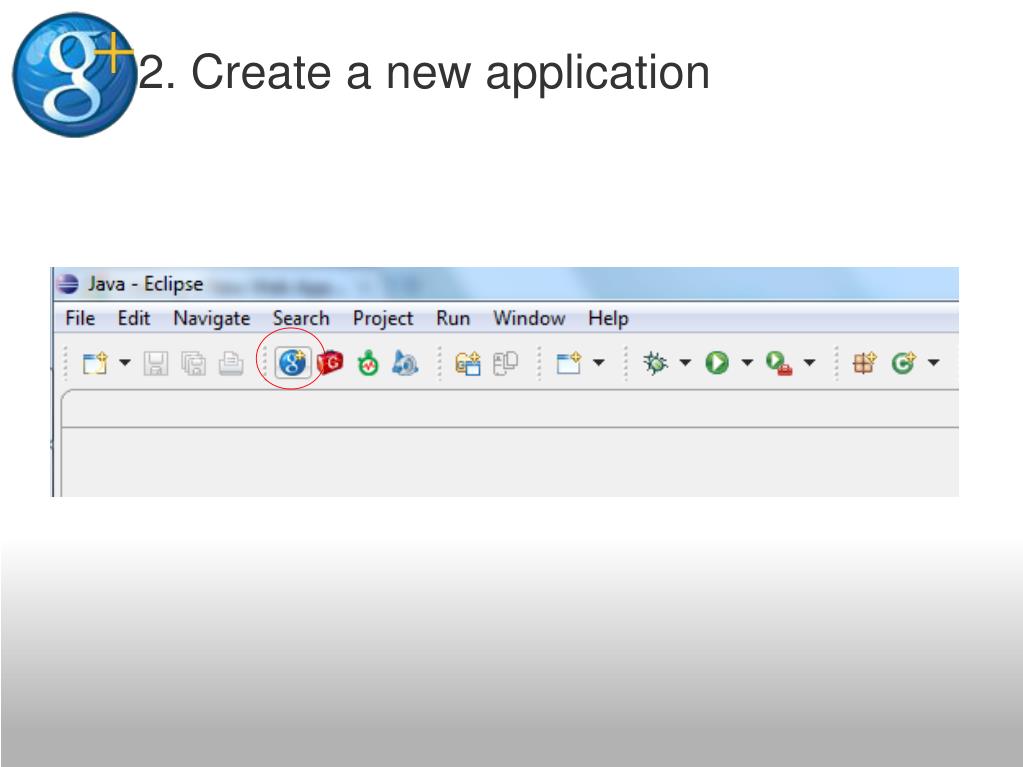Expand the Run dropdown arrow
Screen dimensions: 1023x767
747,362
